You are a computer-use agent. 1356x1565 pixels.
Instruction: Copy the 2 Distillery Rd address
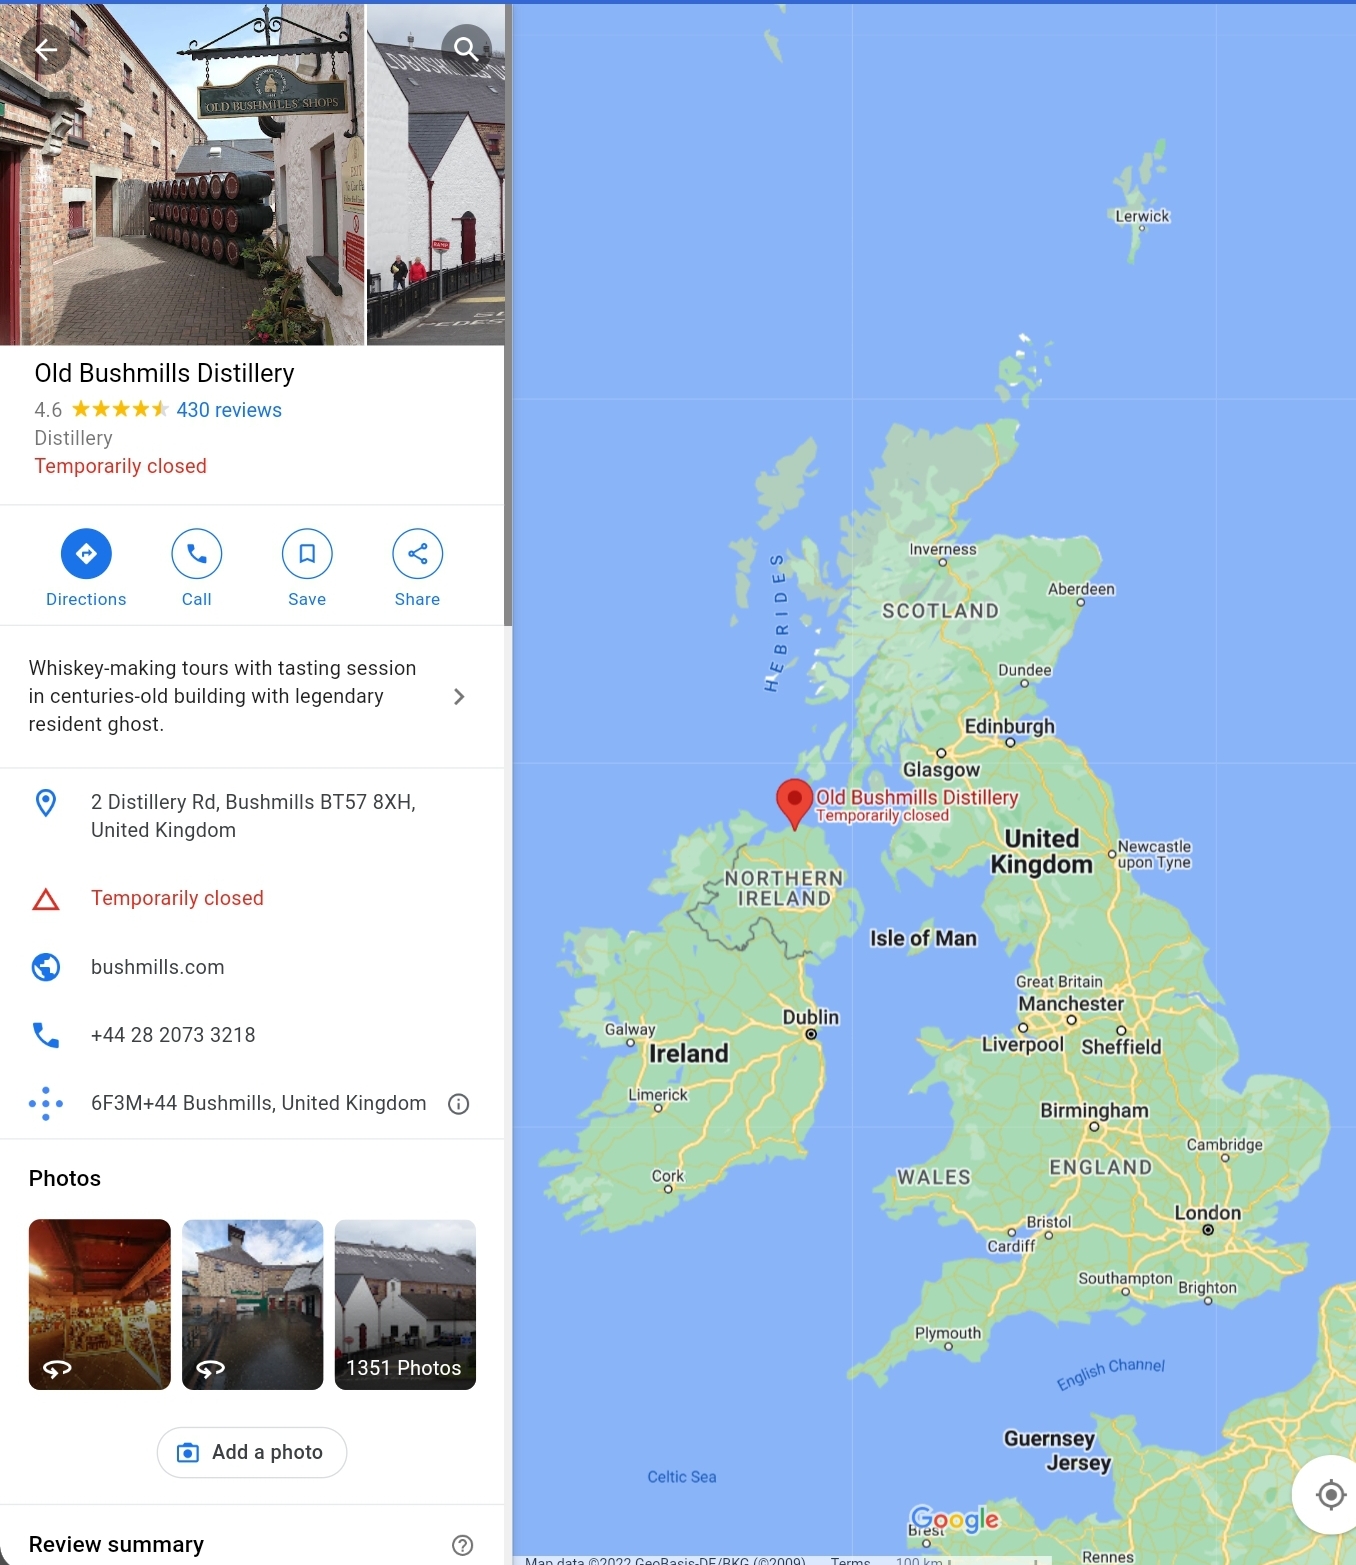(252, 816)
